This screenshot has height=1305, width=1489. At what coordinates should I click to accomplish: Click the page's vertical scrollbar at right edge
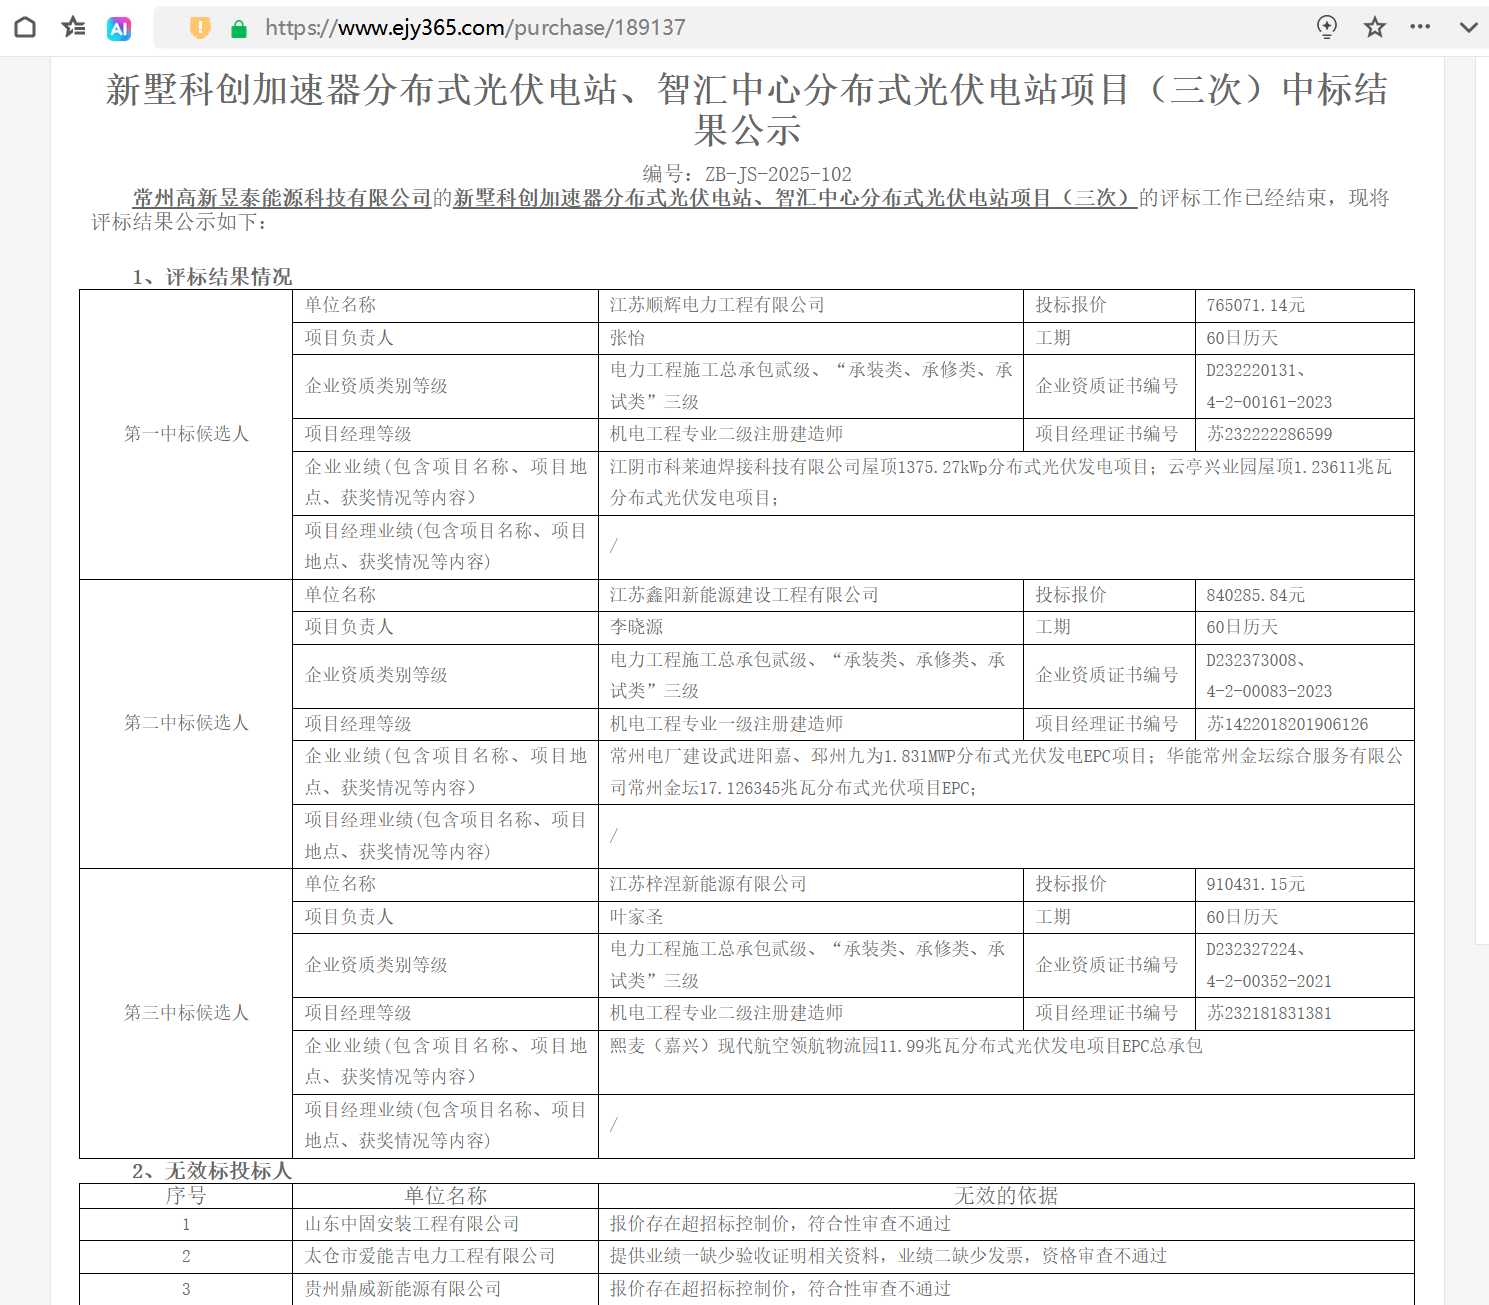pos(1482,600)
